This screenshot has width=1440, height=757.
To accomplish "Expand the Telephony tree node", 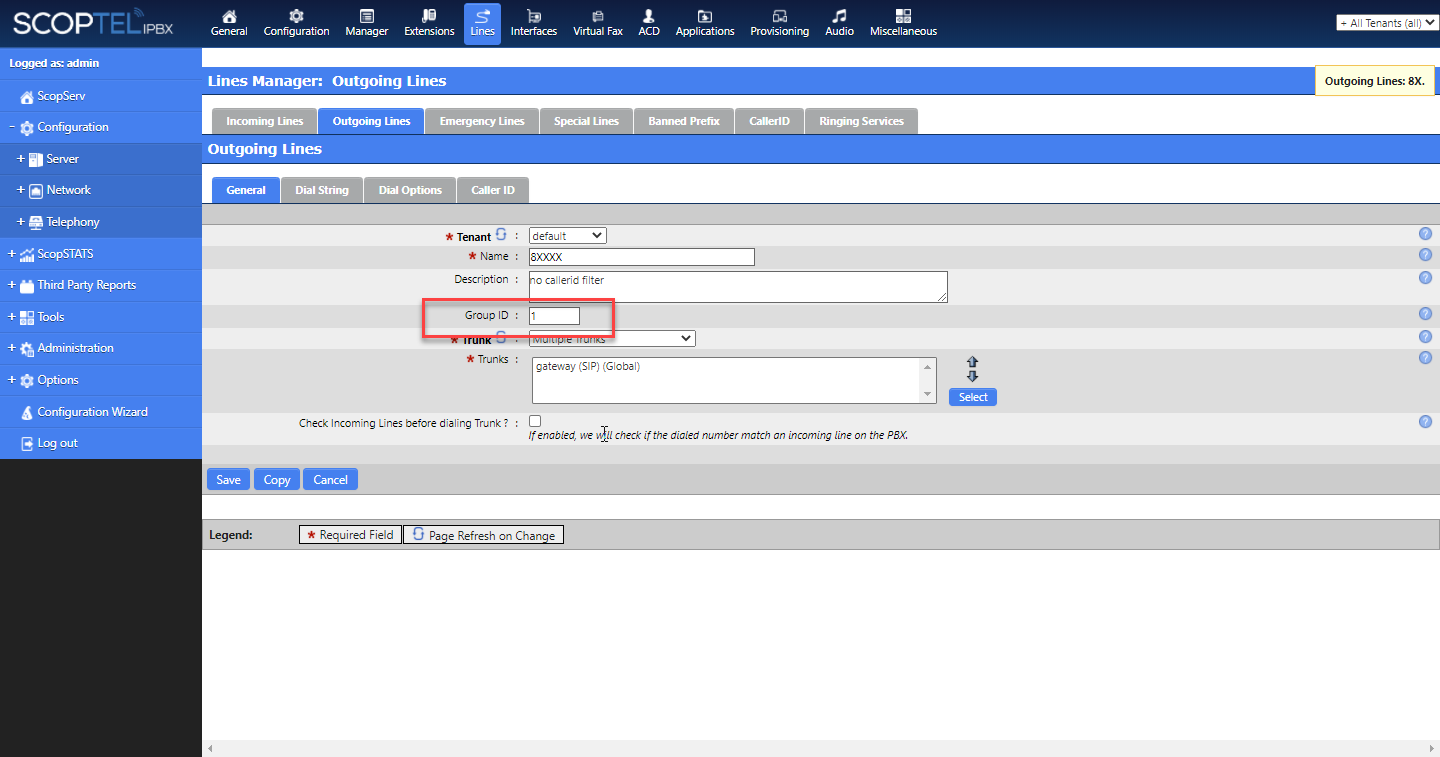I will tap(21, 222).
